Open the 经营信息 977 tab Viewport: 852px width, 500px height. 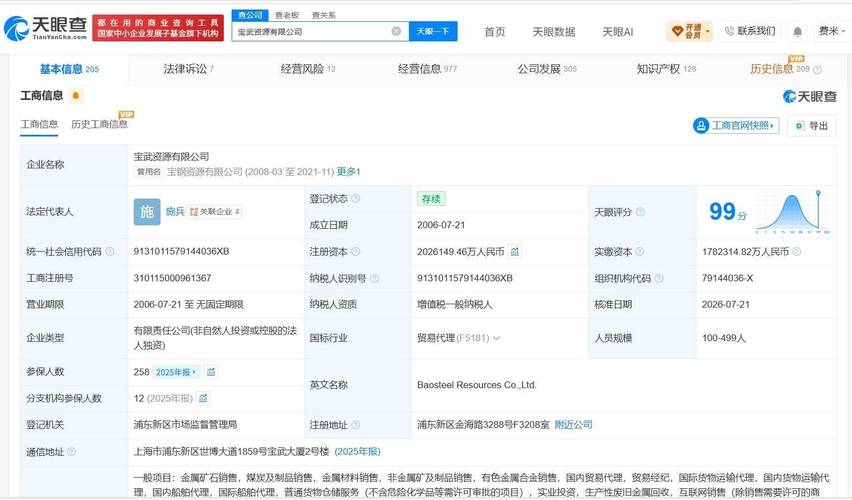coord(427,69)
